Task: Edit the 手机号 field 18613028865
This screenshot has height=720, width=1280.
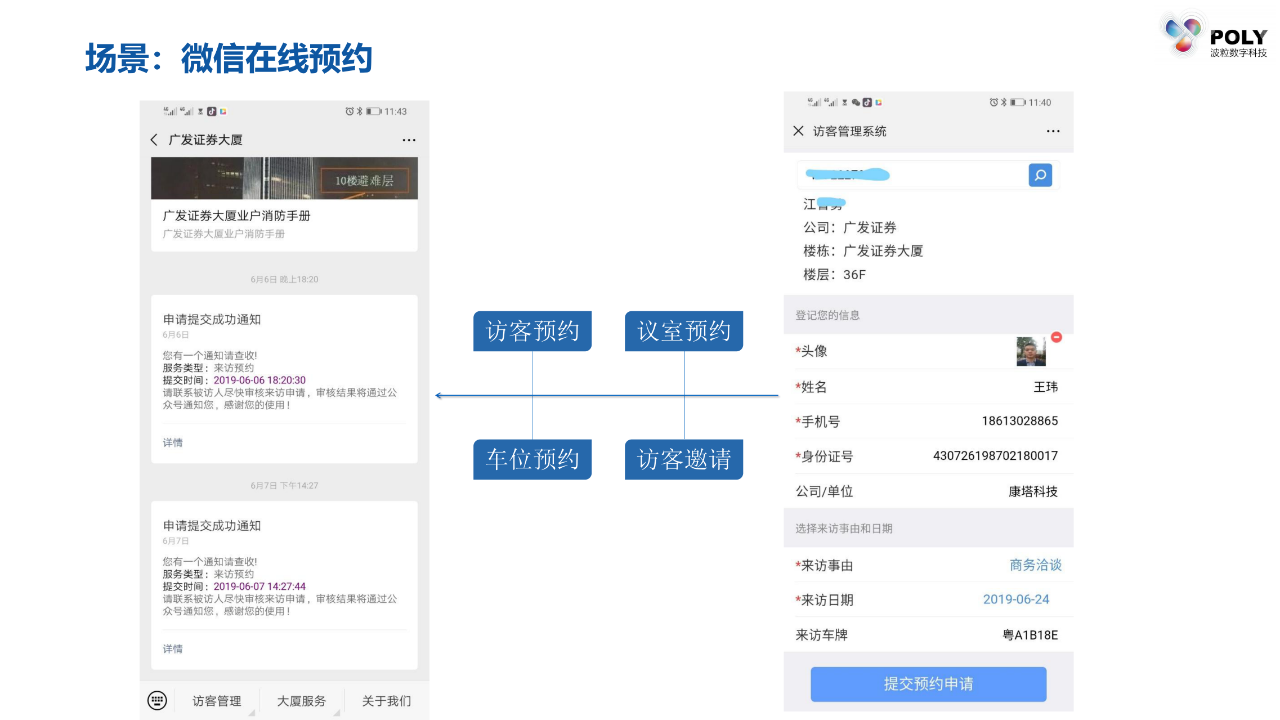Action: [x=1020, y=421]
